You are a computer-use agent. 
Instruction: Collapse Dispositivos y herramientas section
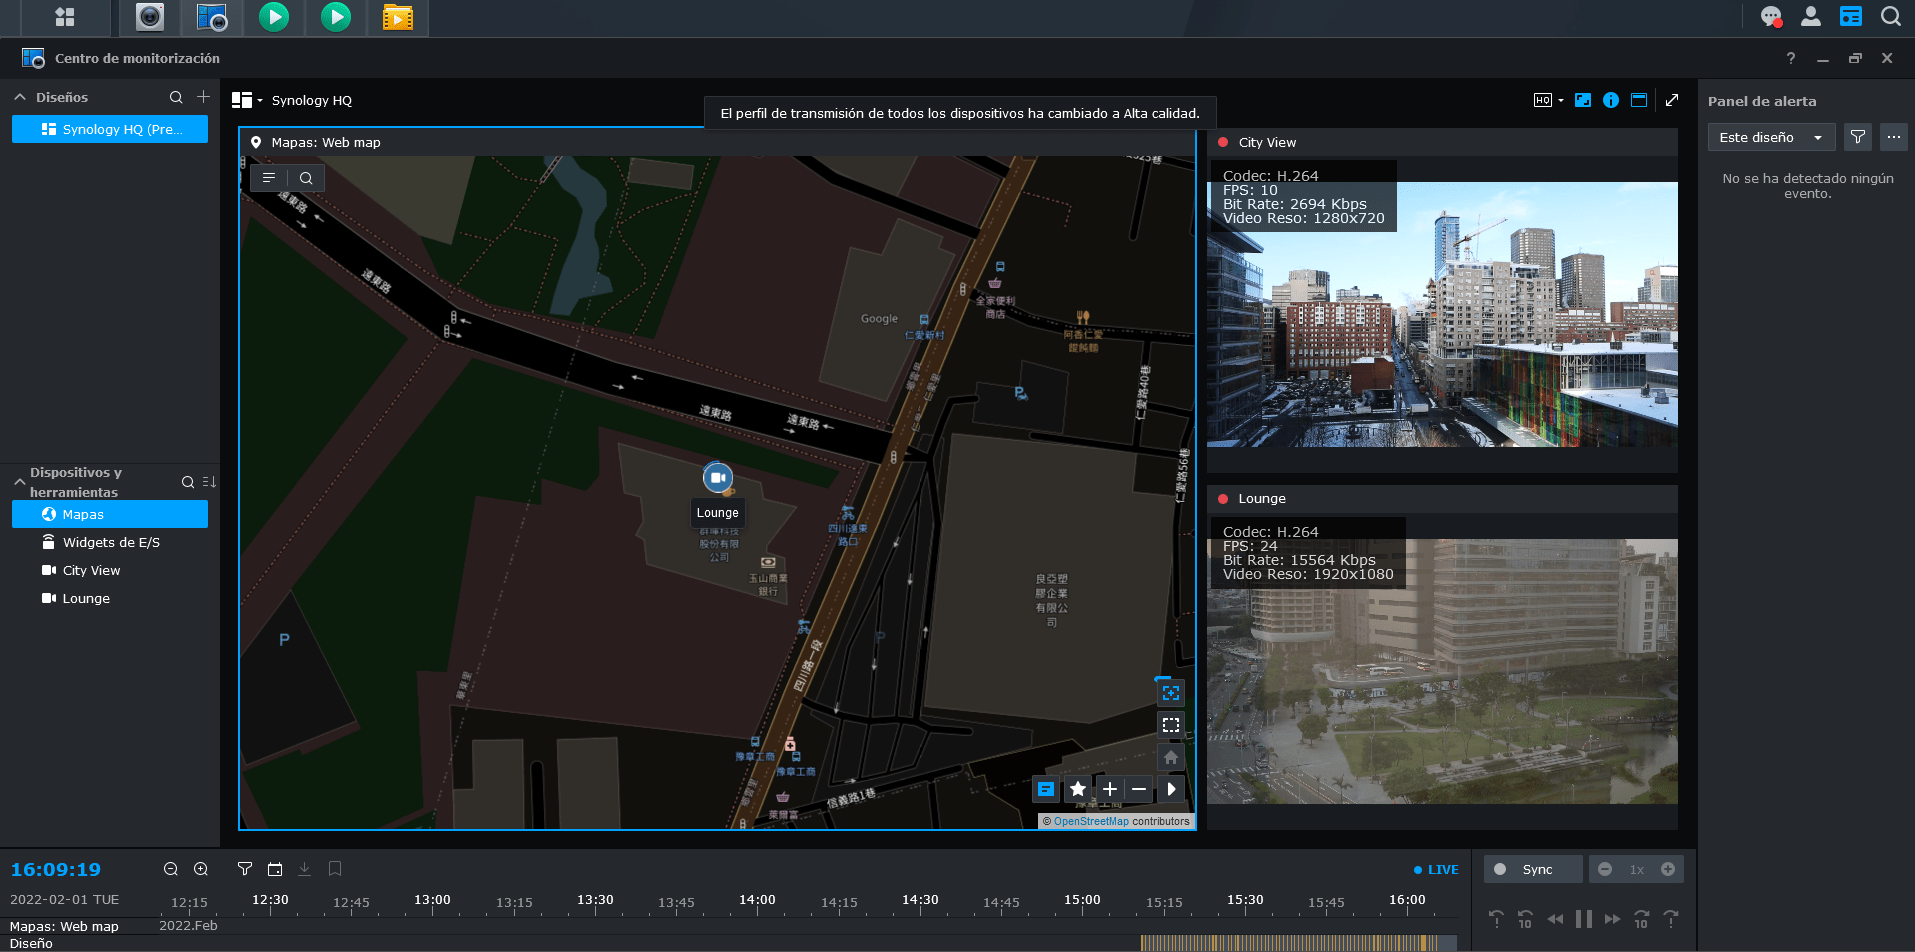click(20, 482)
